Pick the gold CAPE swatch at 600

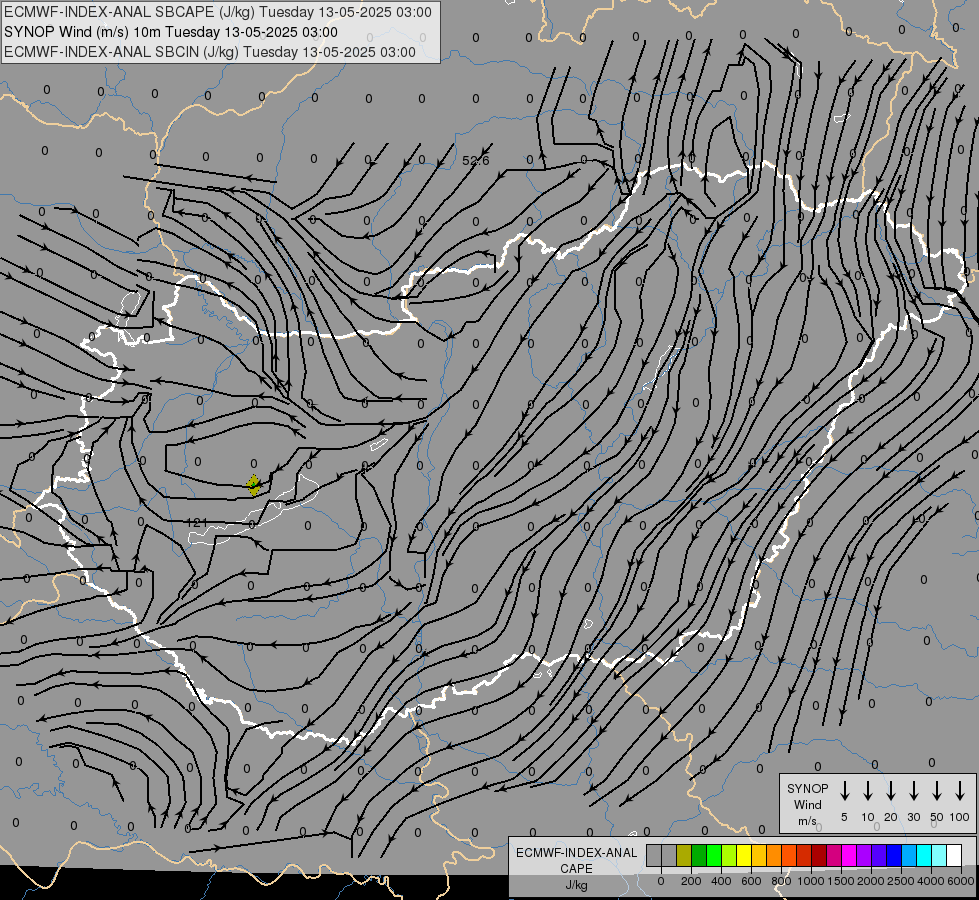tap(759, 855)
